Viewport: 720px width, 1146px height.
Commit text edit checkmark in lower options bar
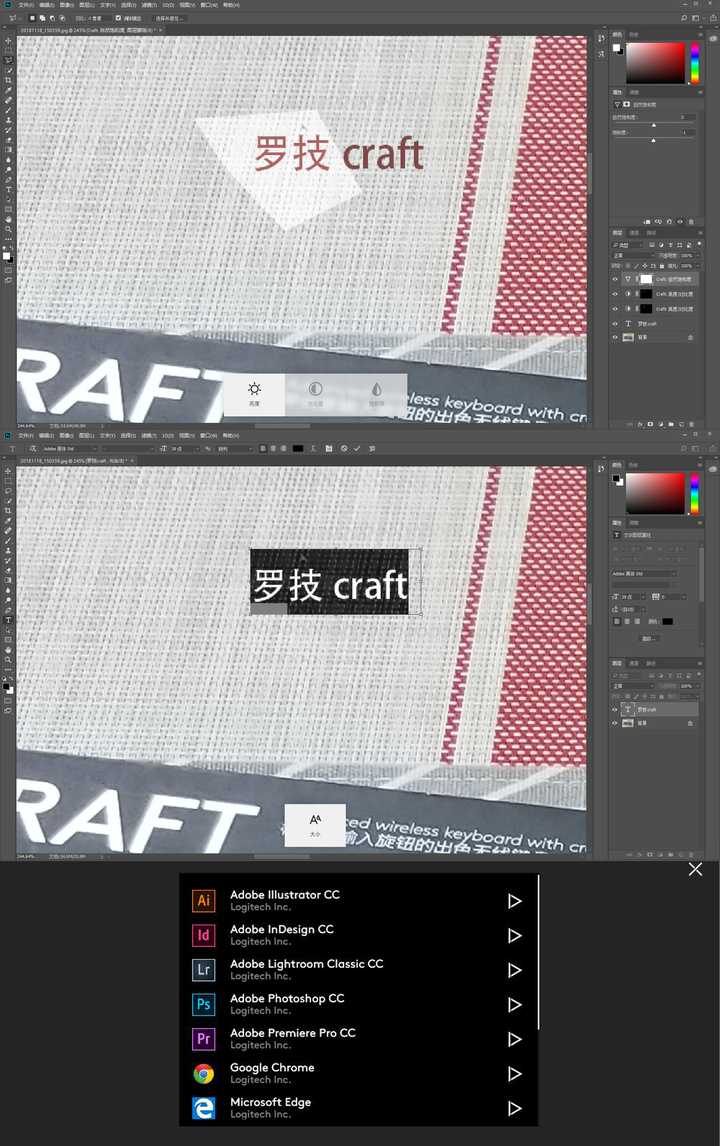click(357, 449)
